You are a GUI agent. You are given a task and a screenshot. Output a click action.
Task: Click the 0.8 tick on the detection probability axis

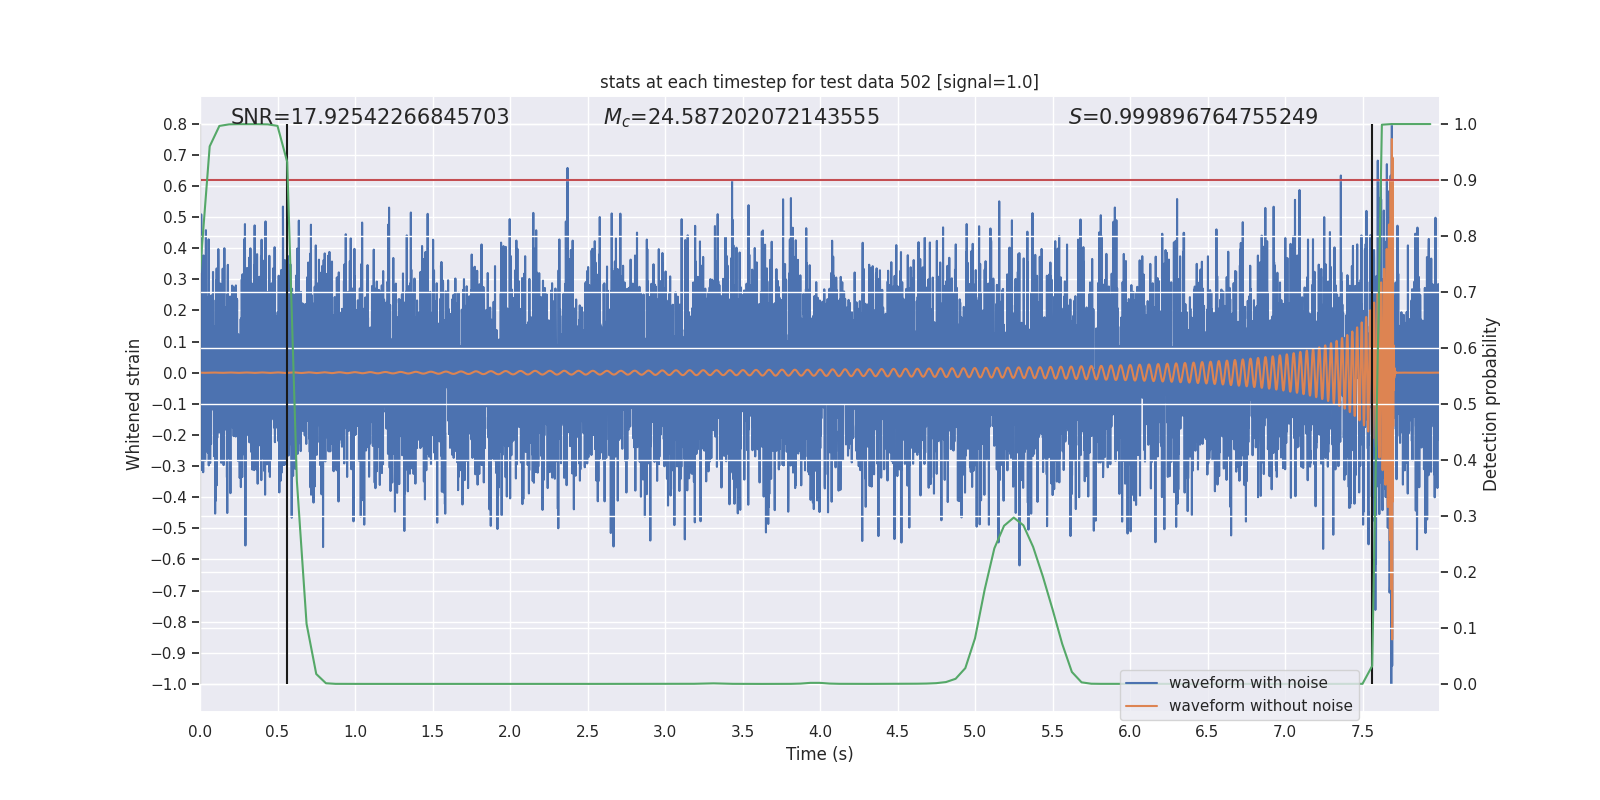coord(1465,236)
